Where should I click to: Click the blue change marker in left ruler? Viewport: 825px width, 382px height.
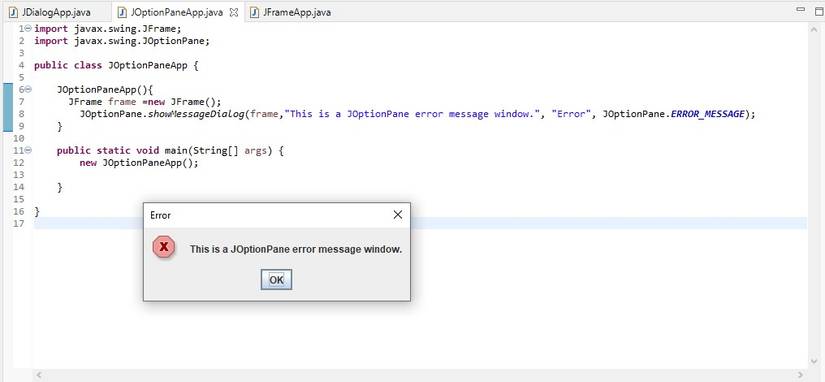click(7, 107)
